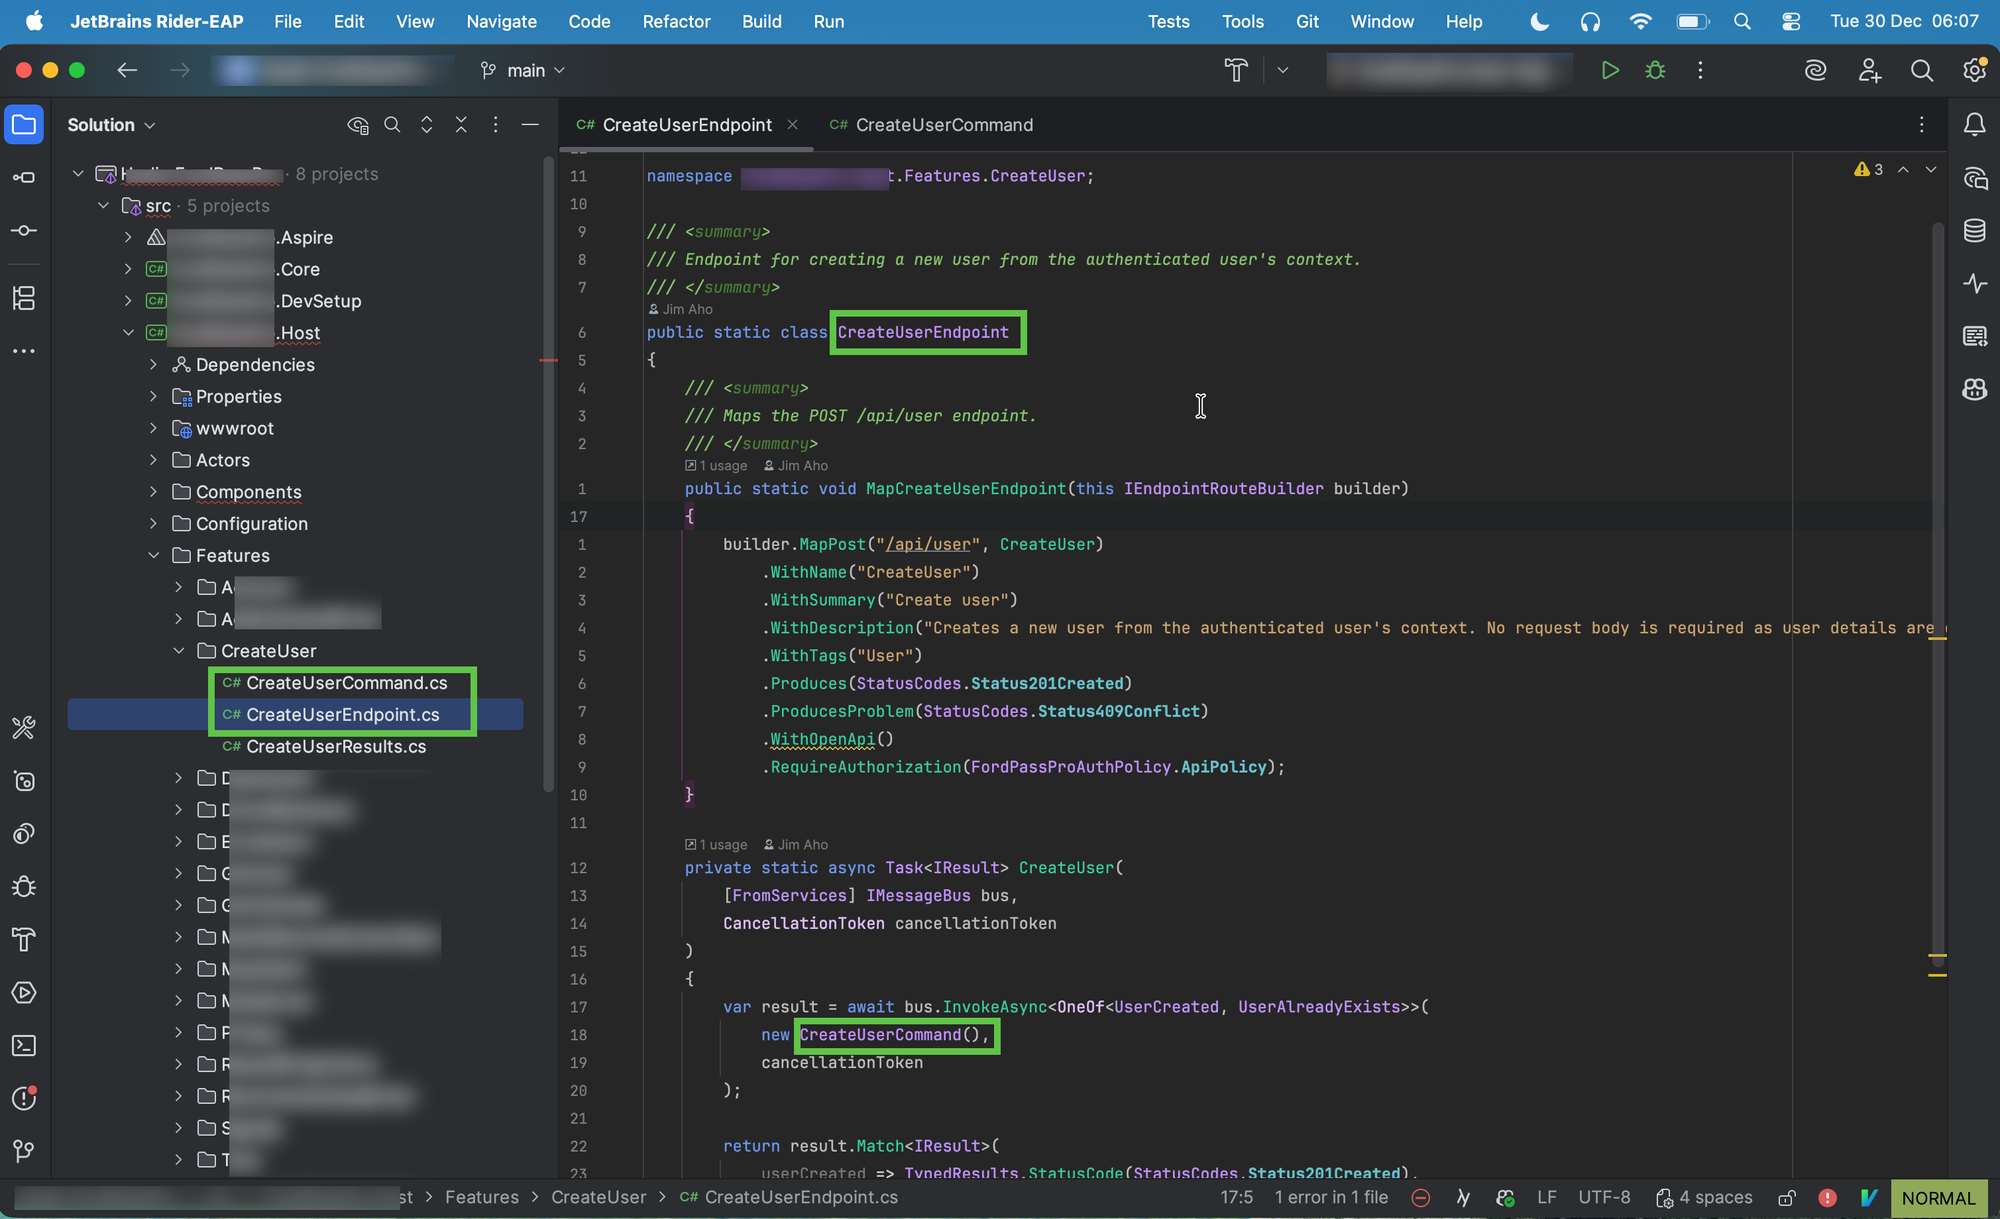
Task: Start the Debug bug icon in toolbar
Action: pyautogui.click(x=1655, y=70)
